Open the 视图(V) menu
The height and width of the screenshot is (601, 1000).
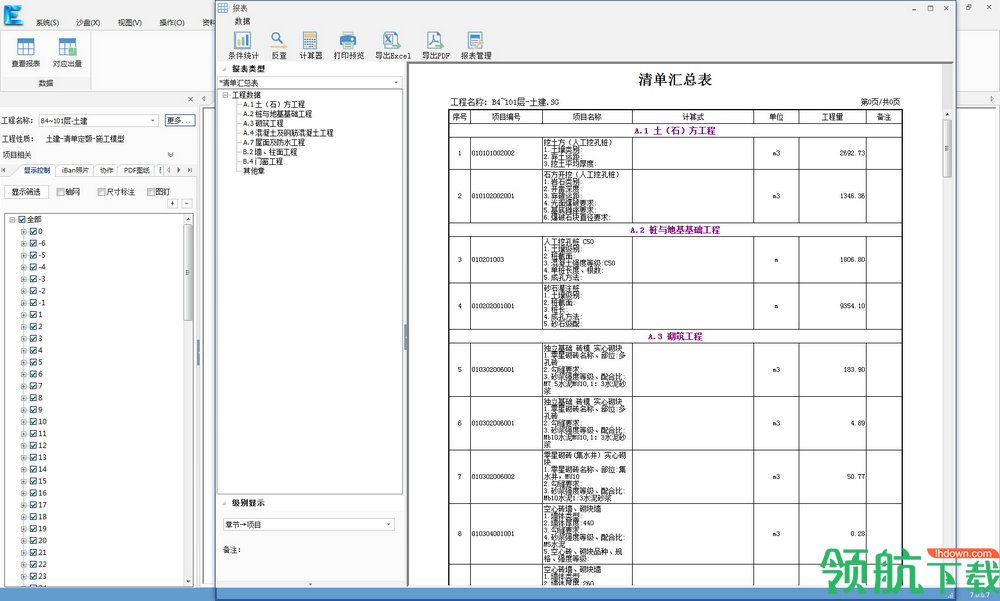click(129, 22)
